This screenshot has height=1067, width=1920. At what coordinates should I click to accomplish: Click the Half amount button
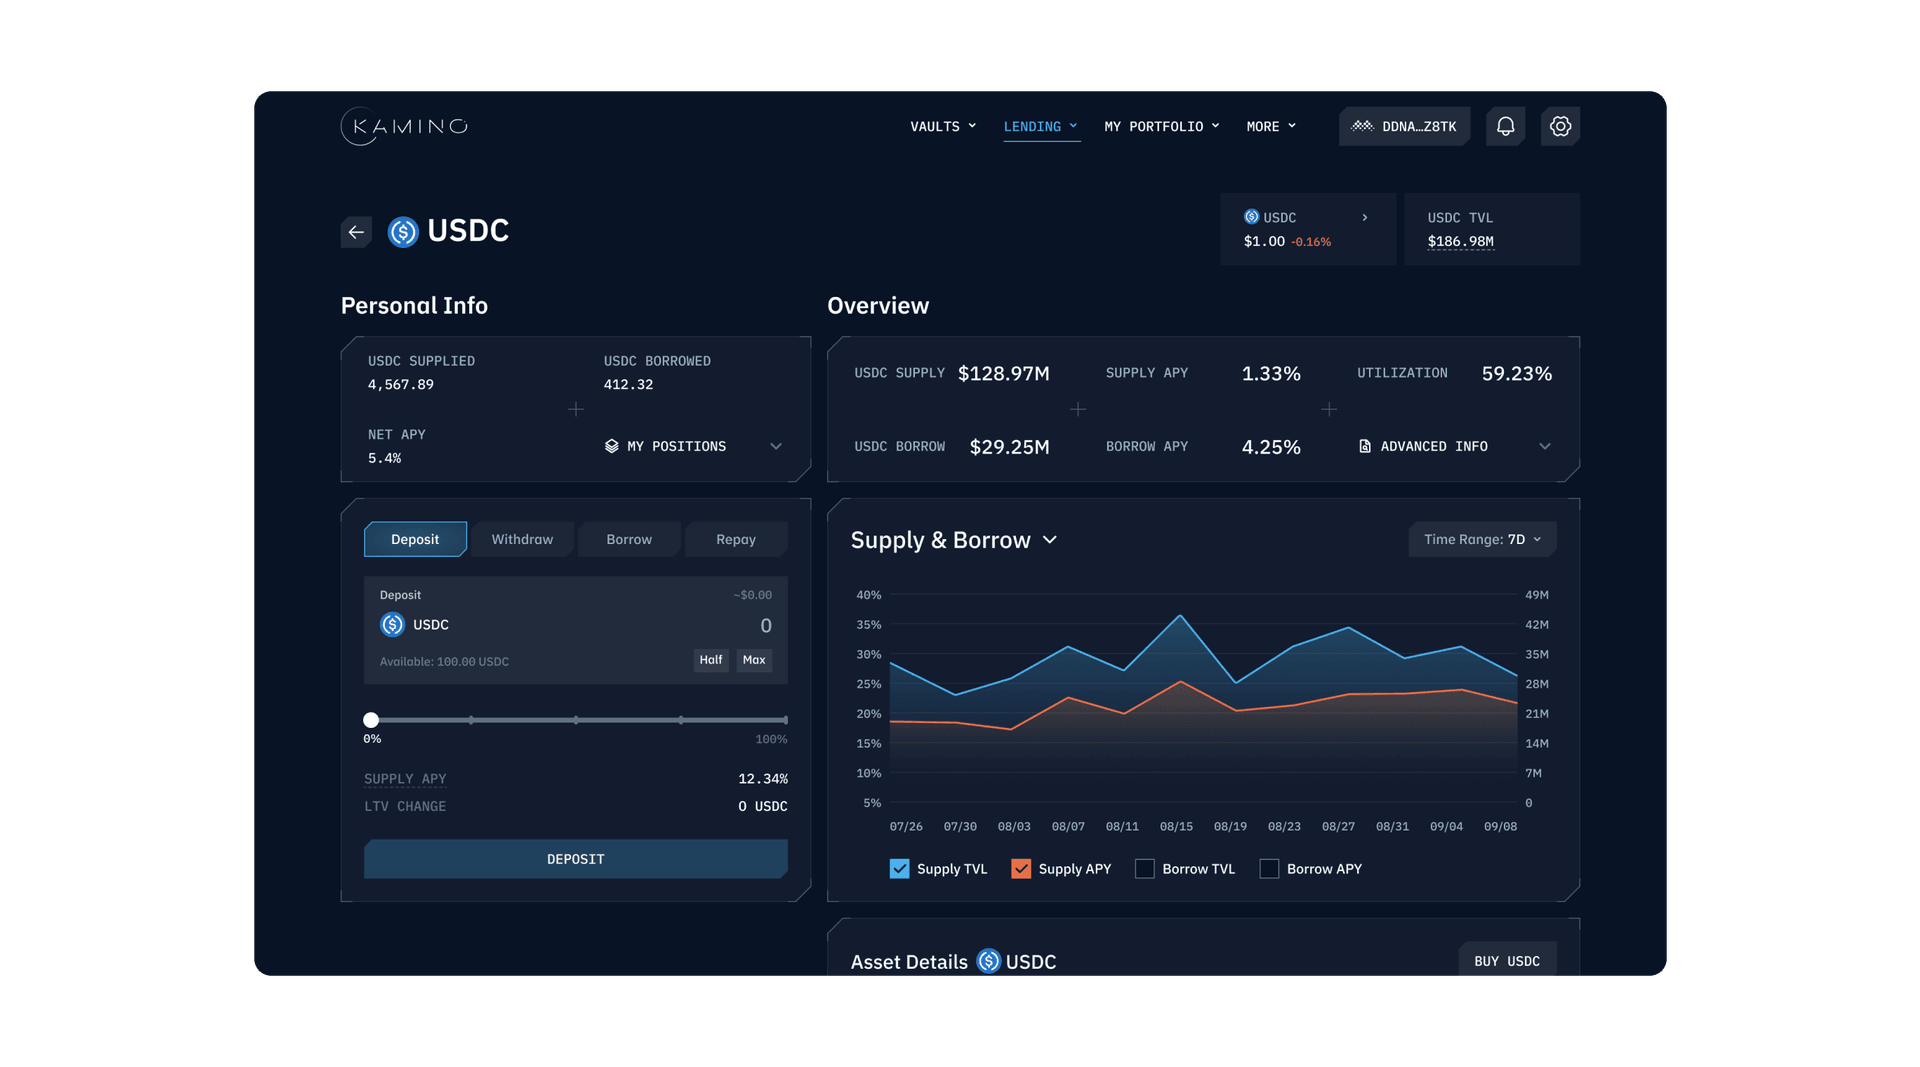[x=711, y=660]
